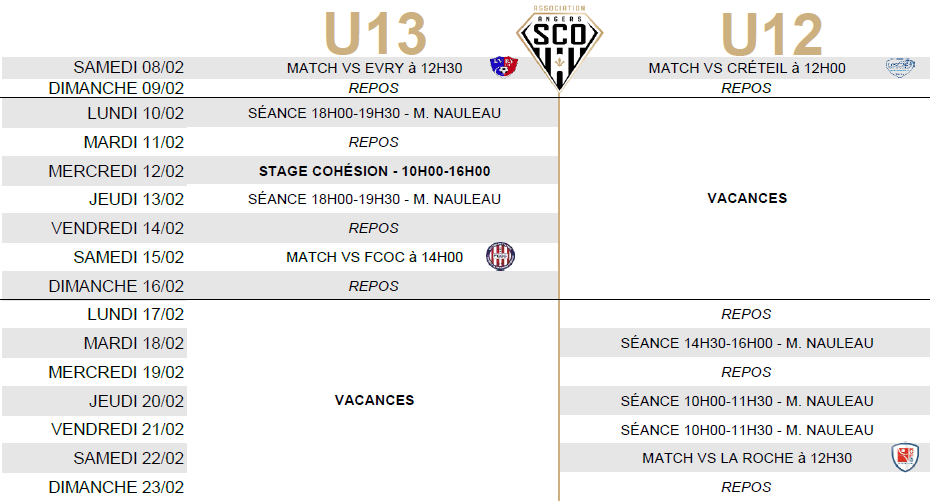
Task: Click the Angers SCO club crest
Action: pos(559,49)
